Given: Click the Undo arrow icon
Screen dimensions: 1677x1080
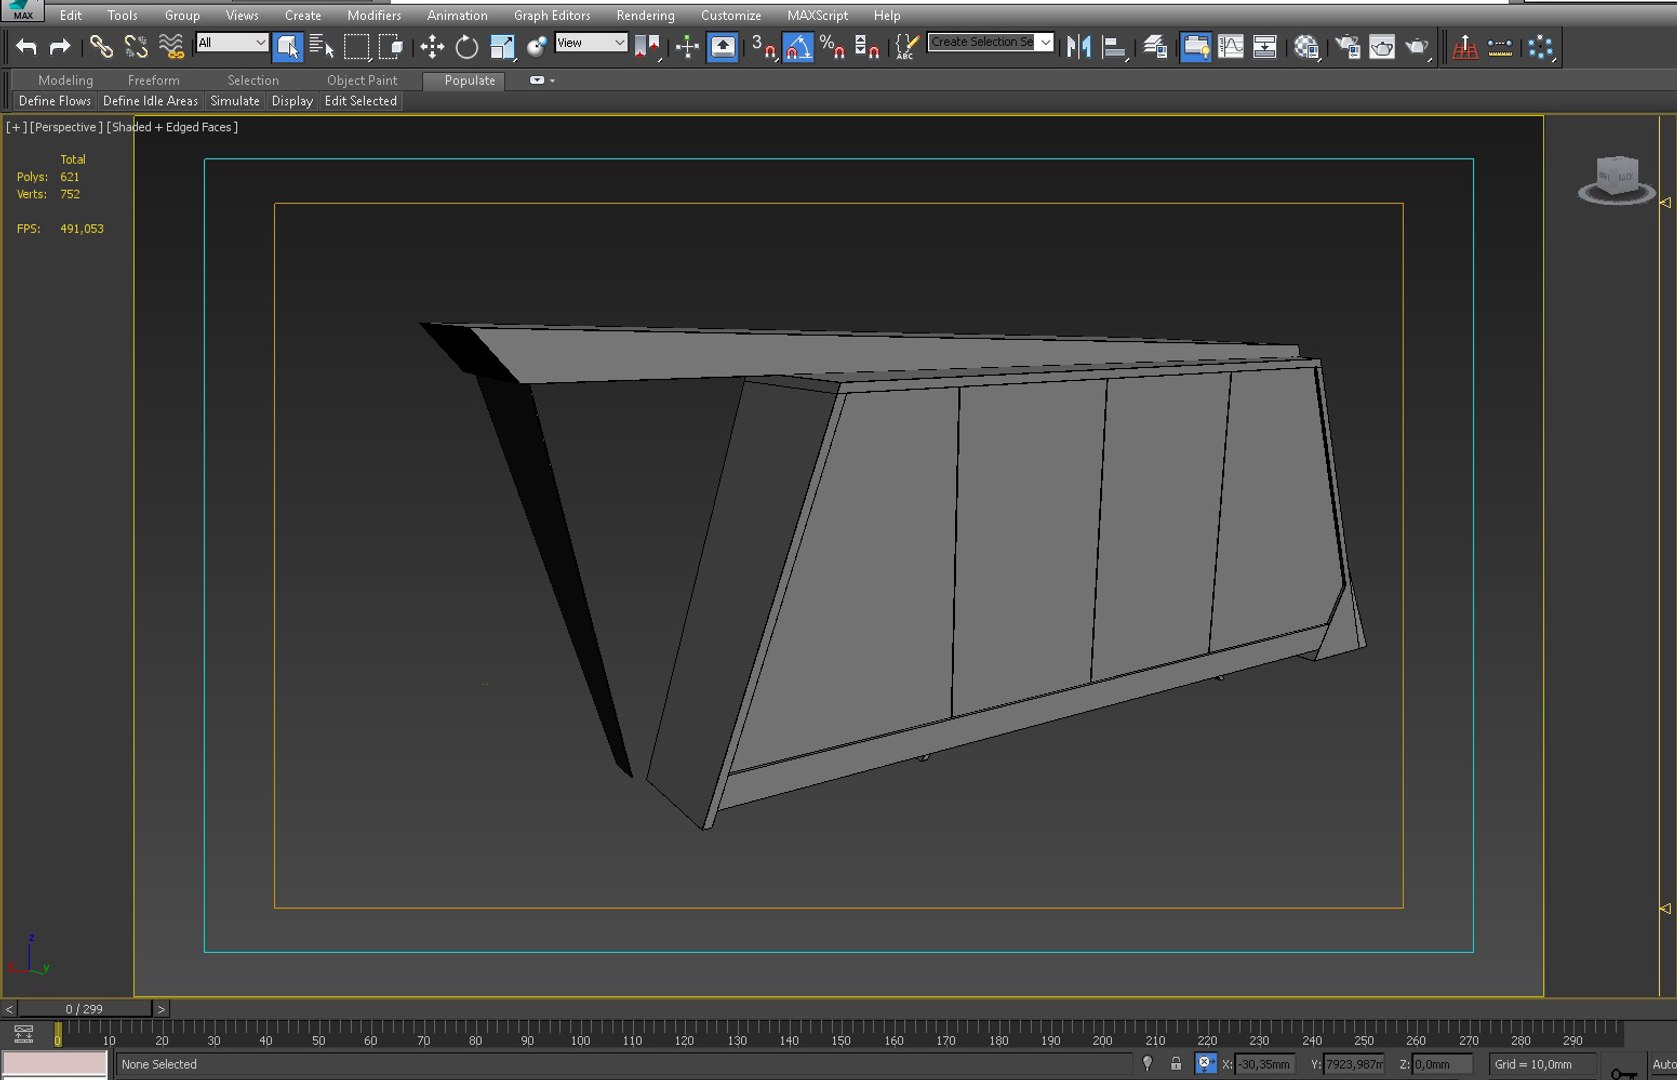Looking at the screenshot, I should pyautogui.click(x=26, y=47).
